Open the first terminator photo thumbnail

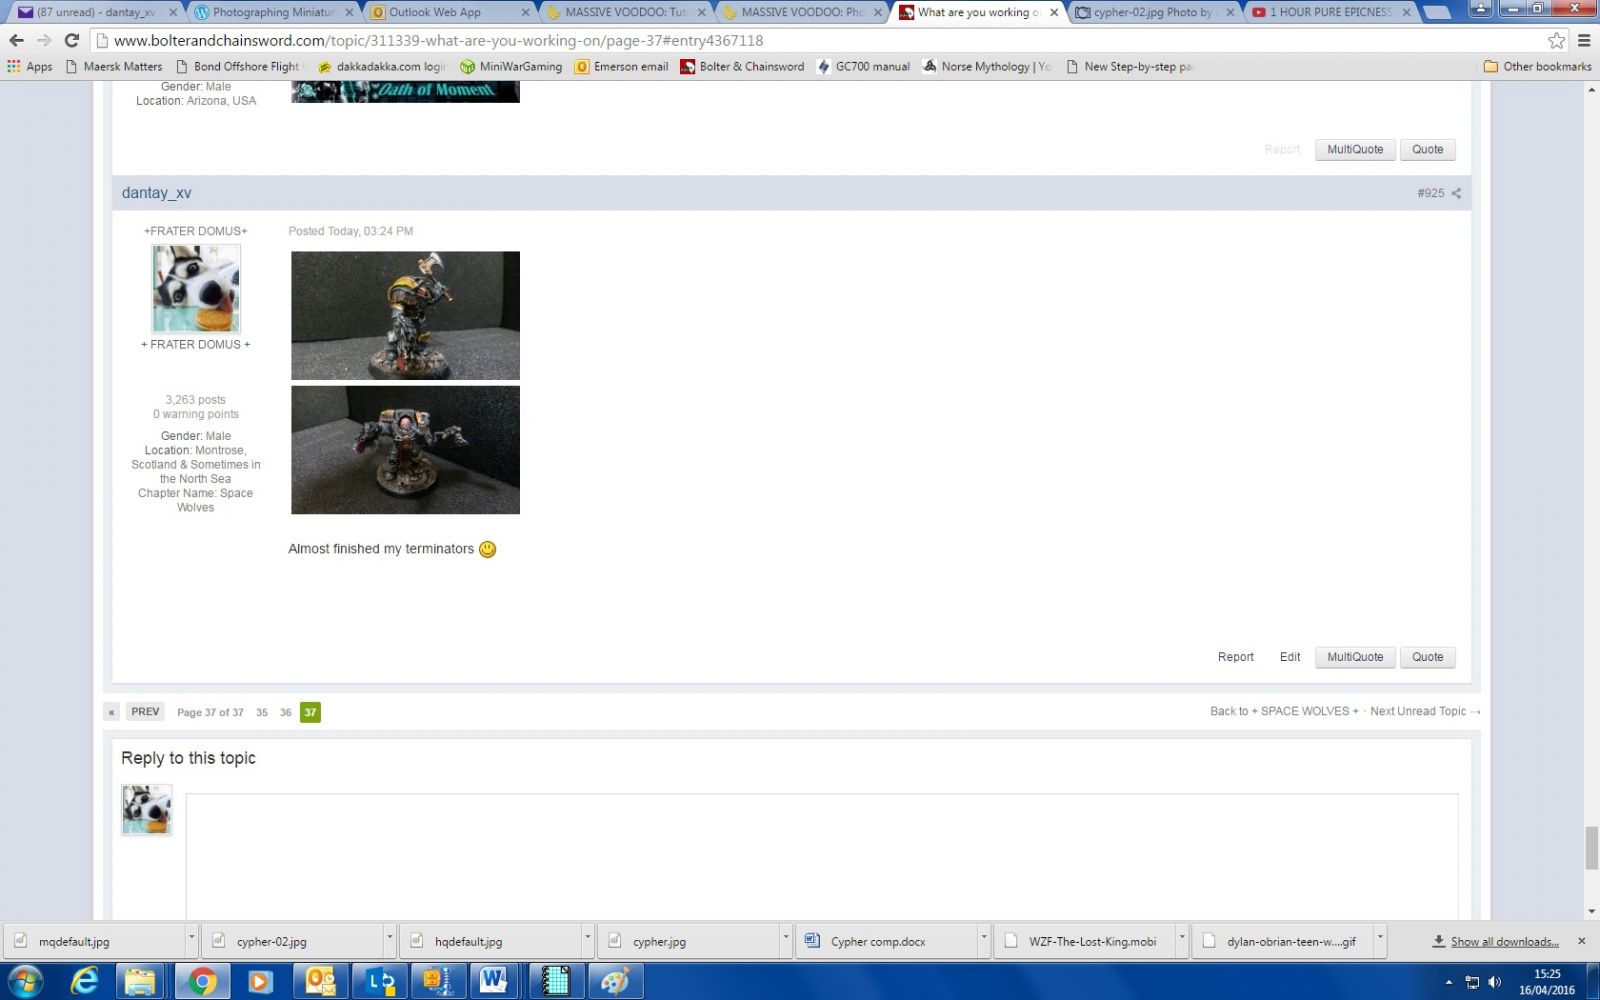pyautogui.click(x=405, y=315)
